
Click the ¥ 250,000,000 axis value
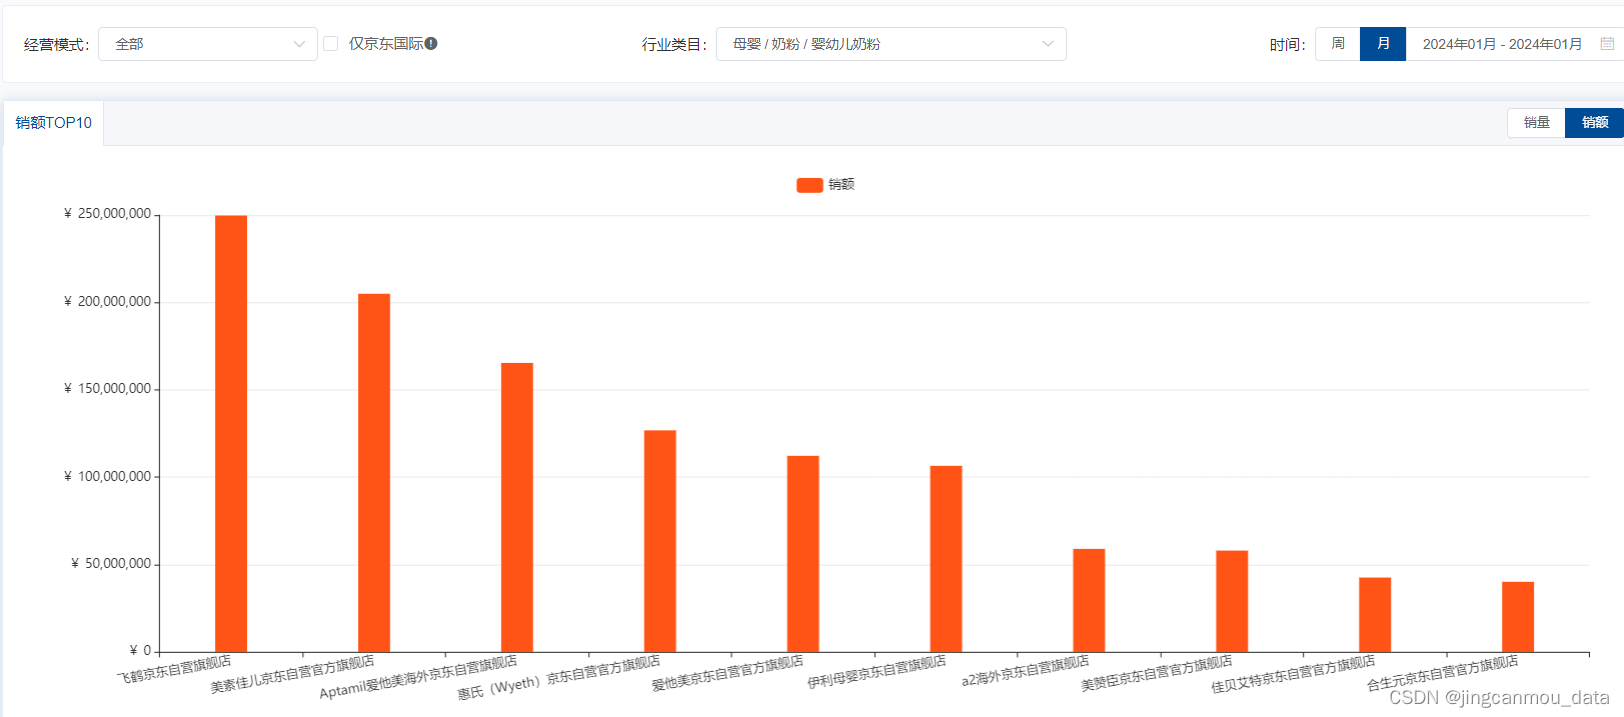108,214
